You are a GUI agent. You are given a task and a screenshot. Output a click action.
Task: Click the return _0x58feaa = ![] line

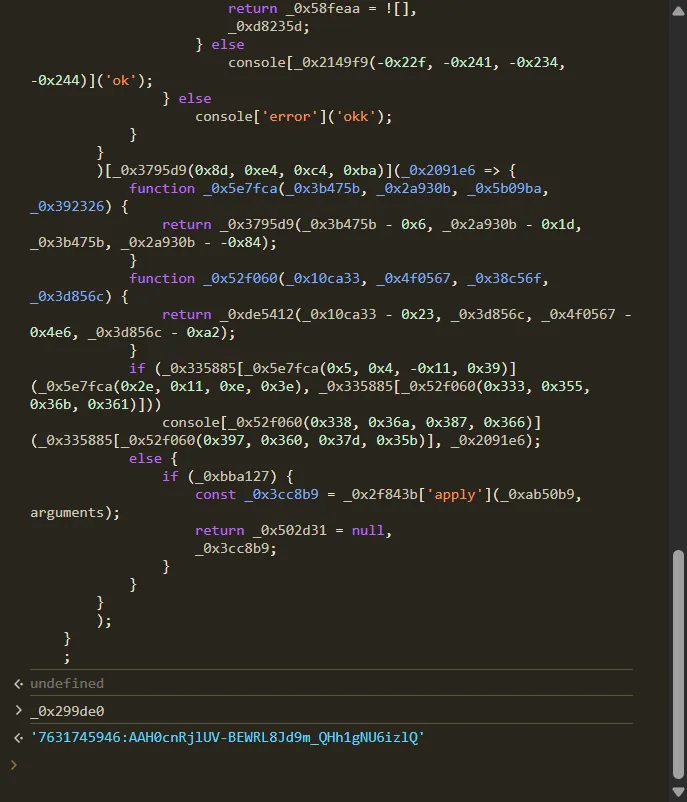tap(322, 9)
